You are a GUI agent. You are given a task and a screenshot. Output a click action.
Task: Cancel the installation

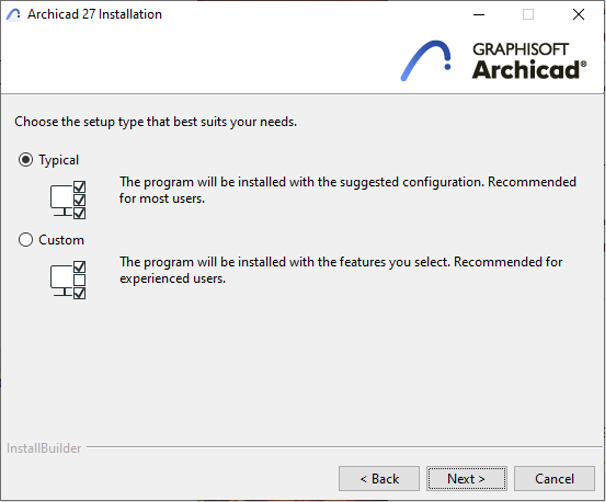[554, 478]
